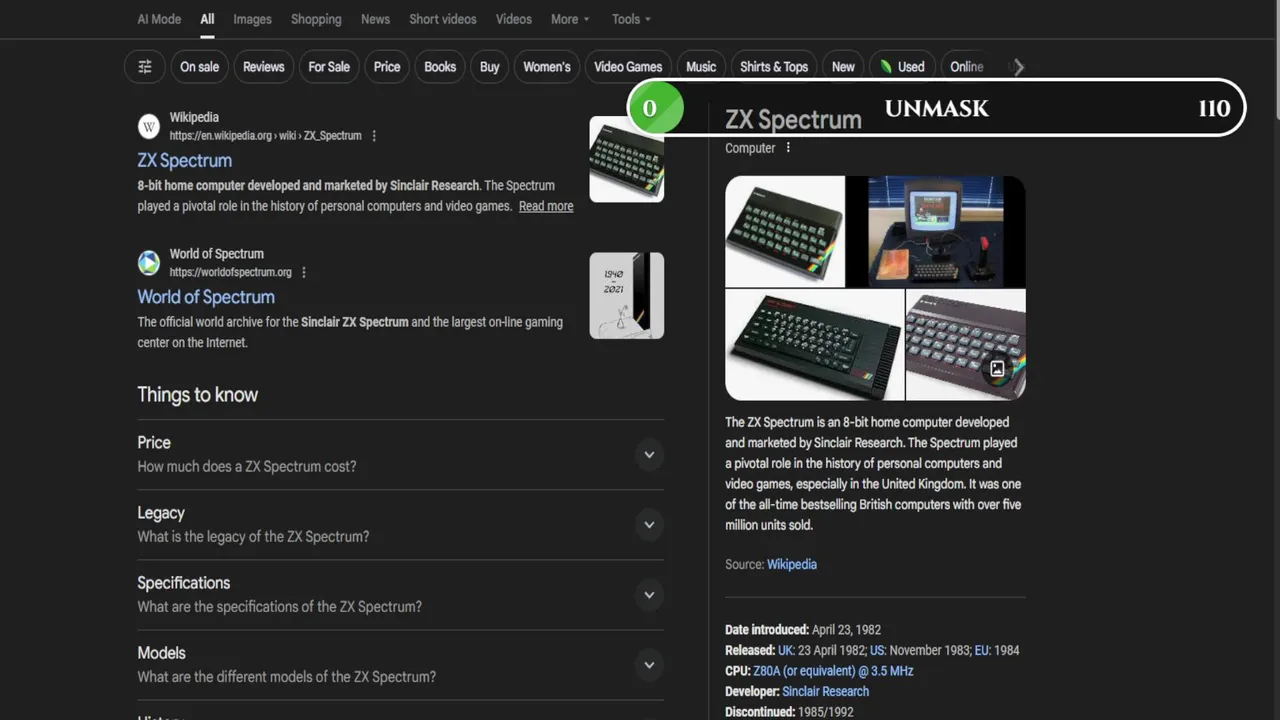Switch to the Images tab
The height and width of the screenshot is (720, 1280).
[x=252, y=19]
